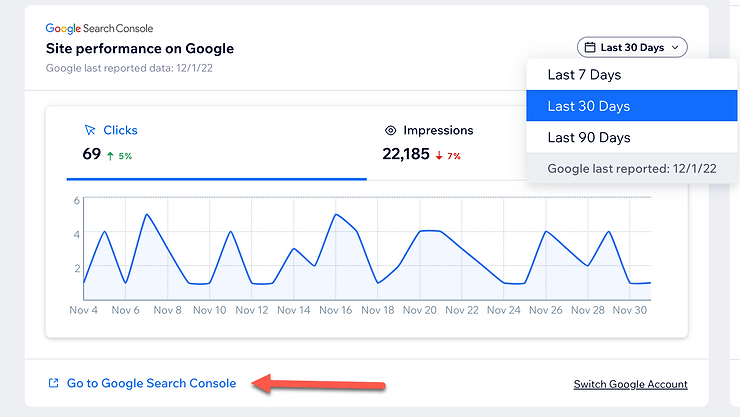This screenshot has width=740, height=417.
Task: Click the Nov 26 axis label
Action: pos(546,310)
